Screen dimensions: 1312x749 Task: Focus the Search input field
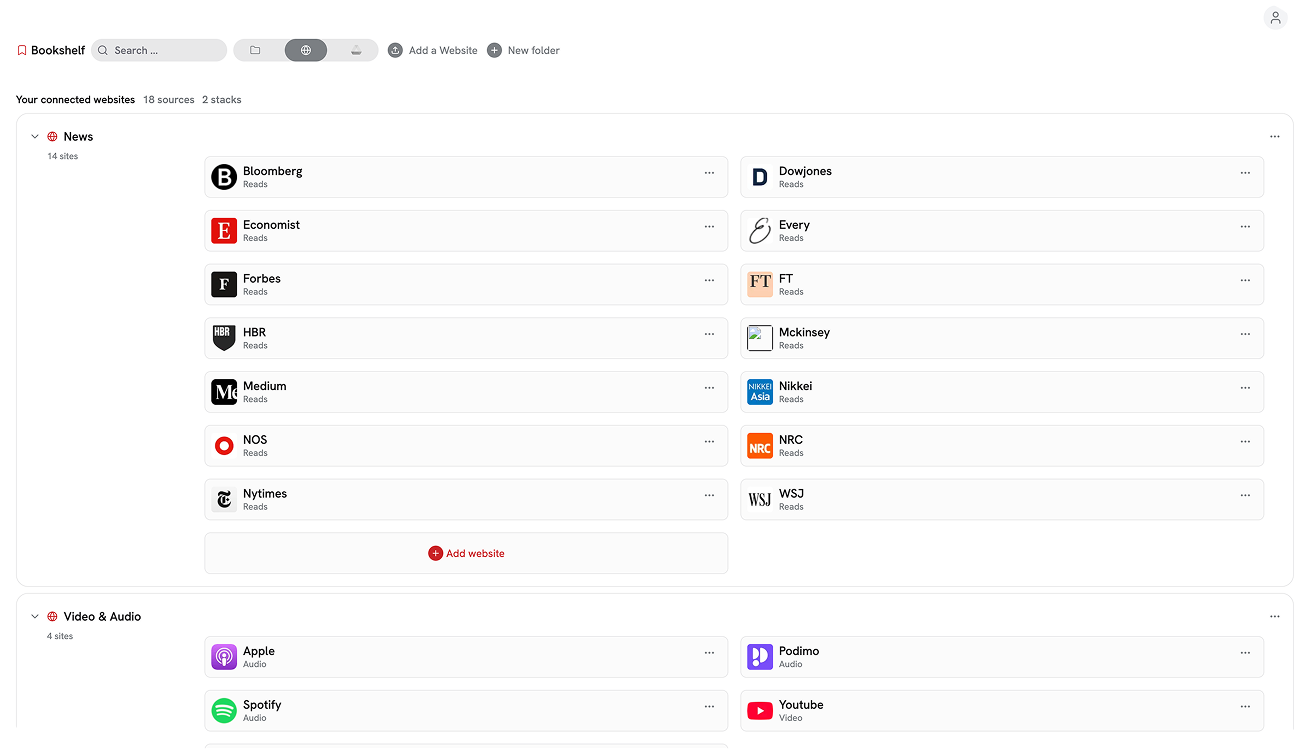(159, 50)
